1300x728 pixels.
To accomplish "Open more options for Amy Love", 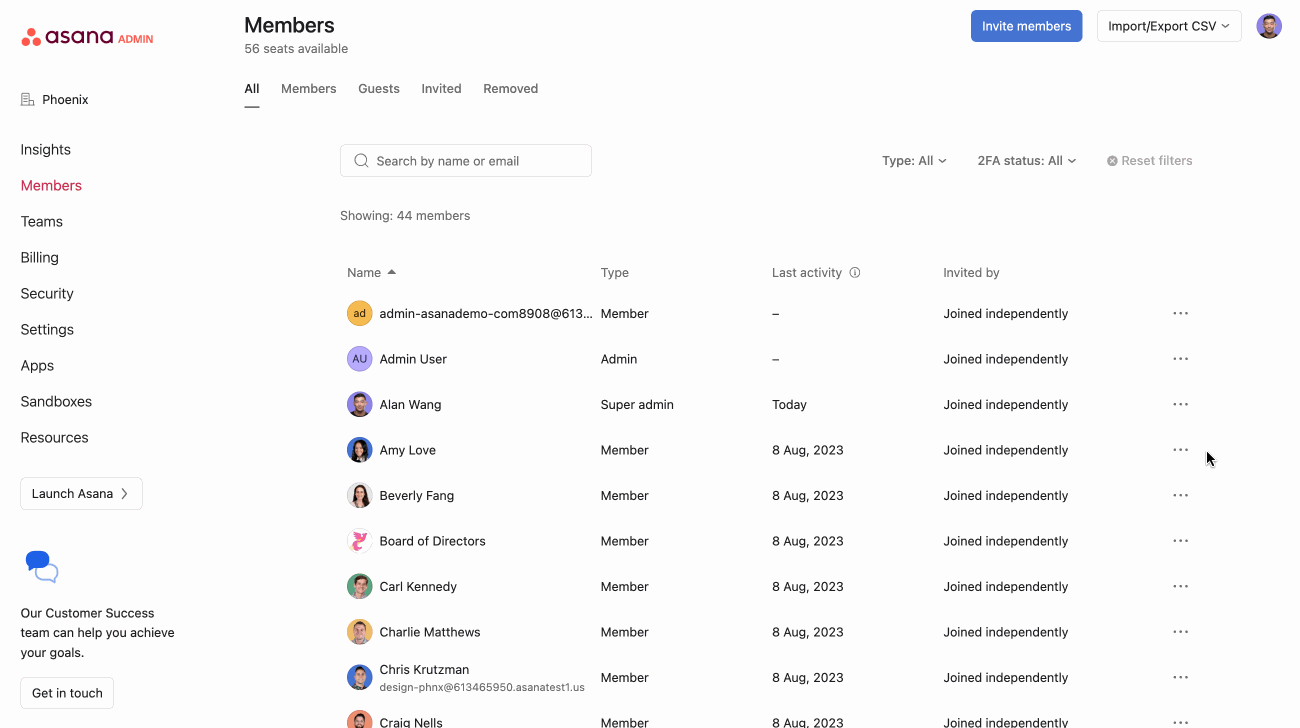I will pos(1180,450).
